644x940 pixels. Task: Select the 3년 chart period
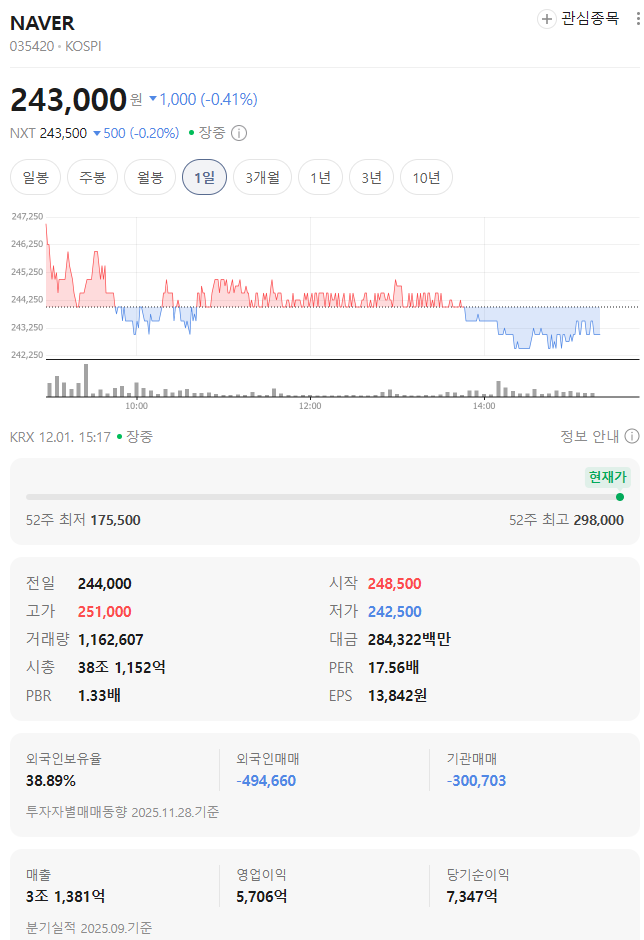(x=371, y=177)
